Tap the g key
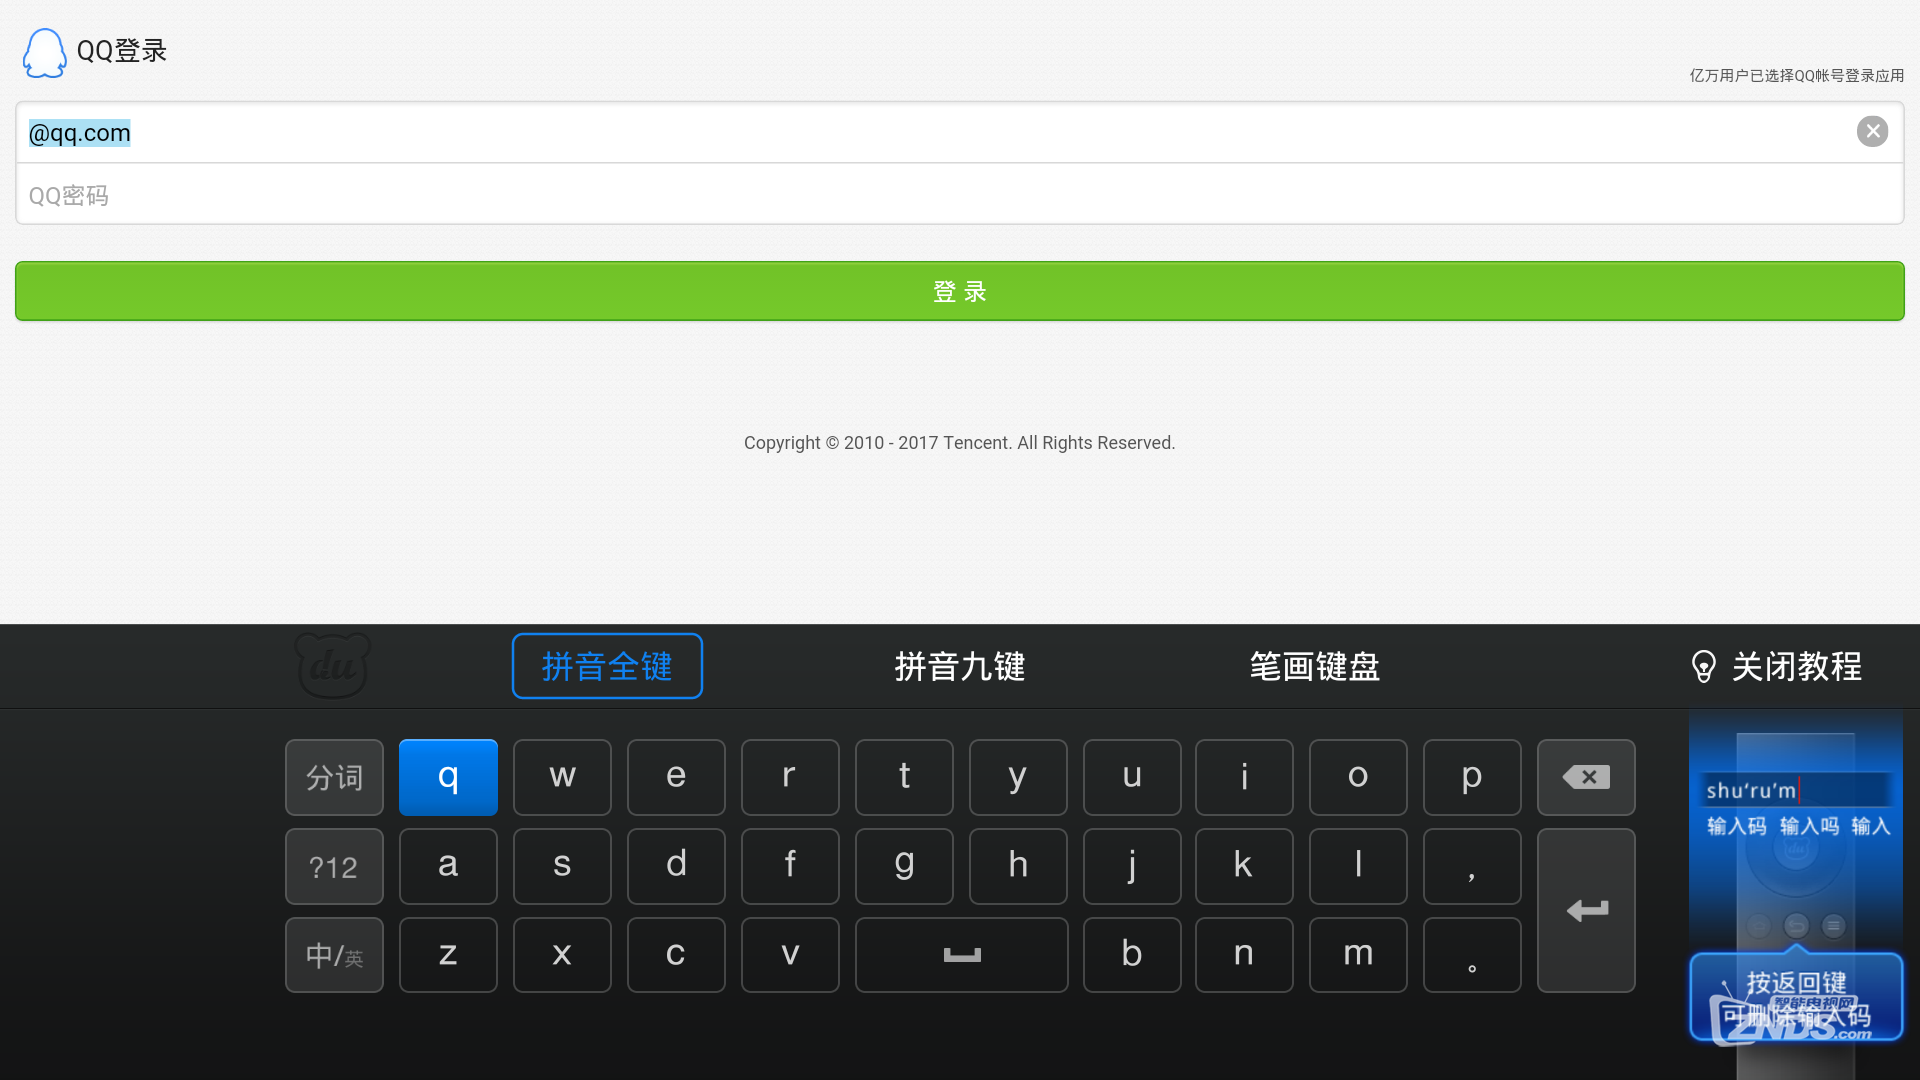Viewport: 1920px width, 1080px height. coord(904,866)
